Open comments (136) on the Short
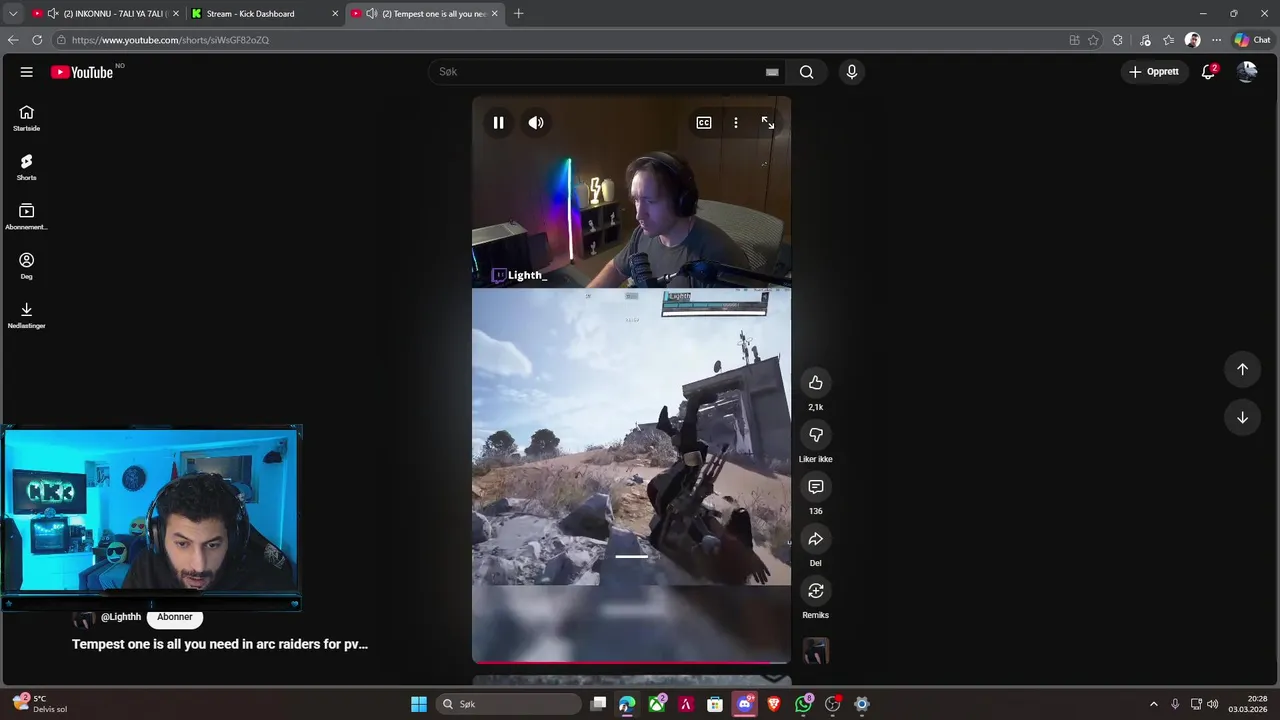The width and height of the screenshot is (1280, 720). coord(816,487)
